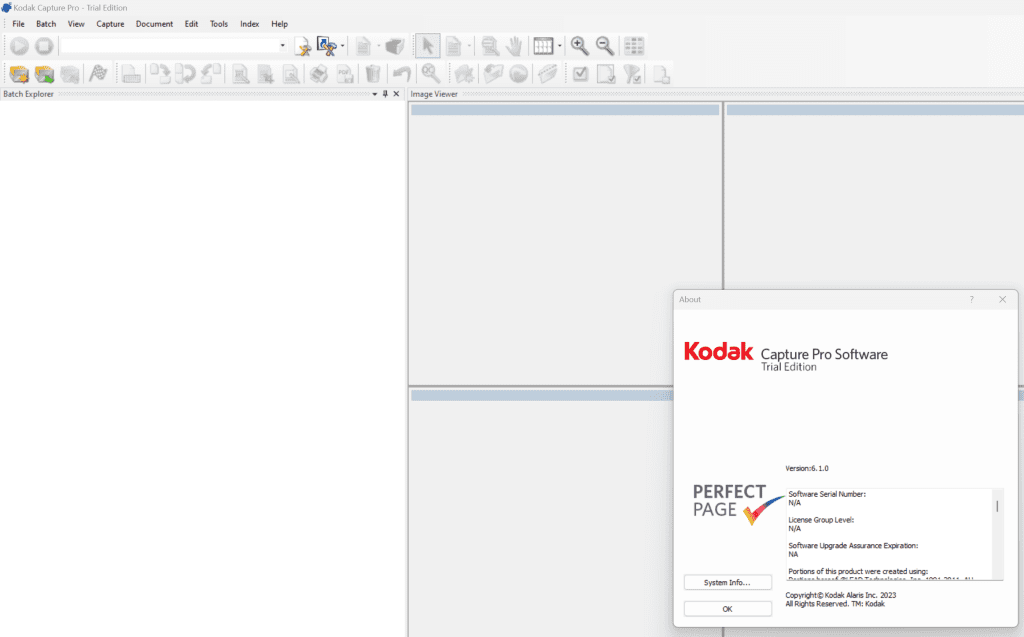Click OK in the About dialog

click(x=728, y=609)
